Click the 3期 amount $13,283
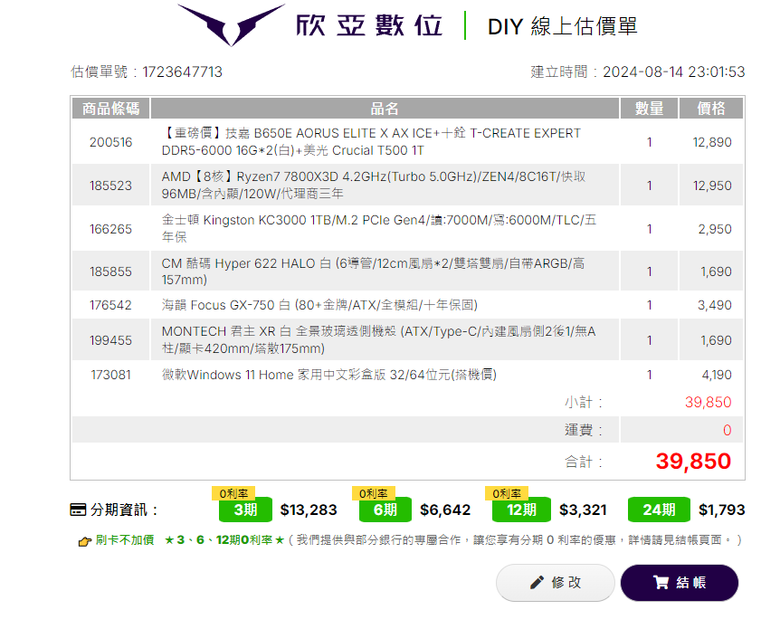The width and height of the screenshot is (780, 629). 308,510
